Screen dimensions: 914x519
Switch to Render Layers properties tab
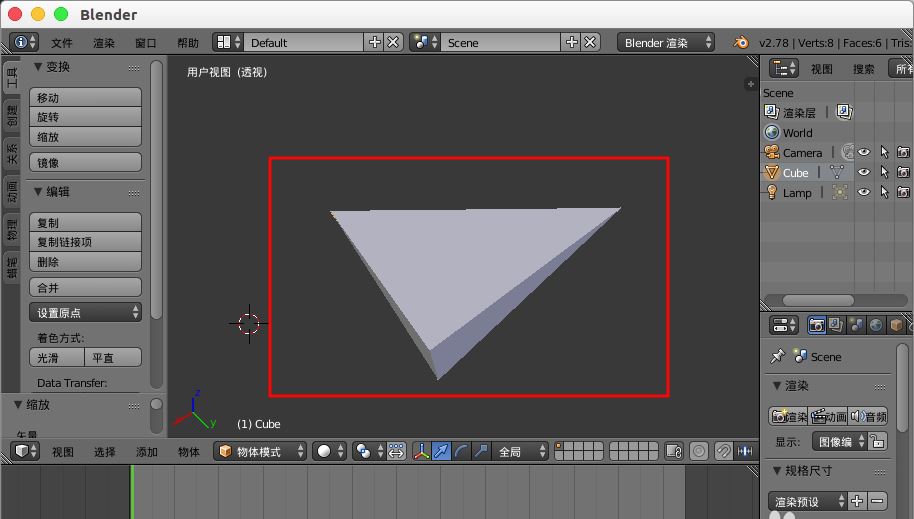(x=836, y=325)
